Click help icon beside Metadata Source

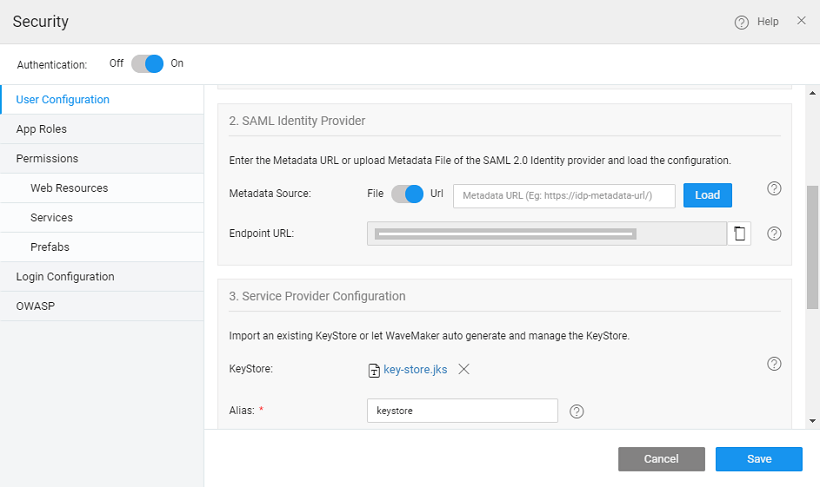click(x=773, y=188)
